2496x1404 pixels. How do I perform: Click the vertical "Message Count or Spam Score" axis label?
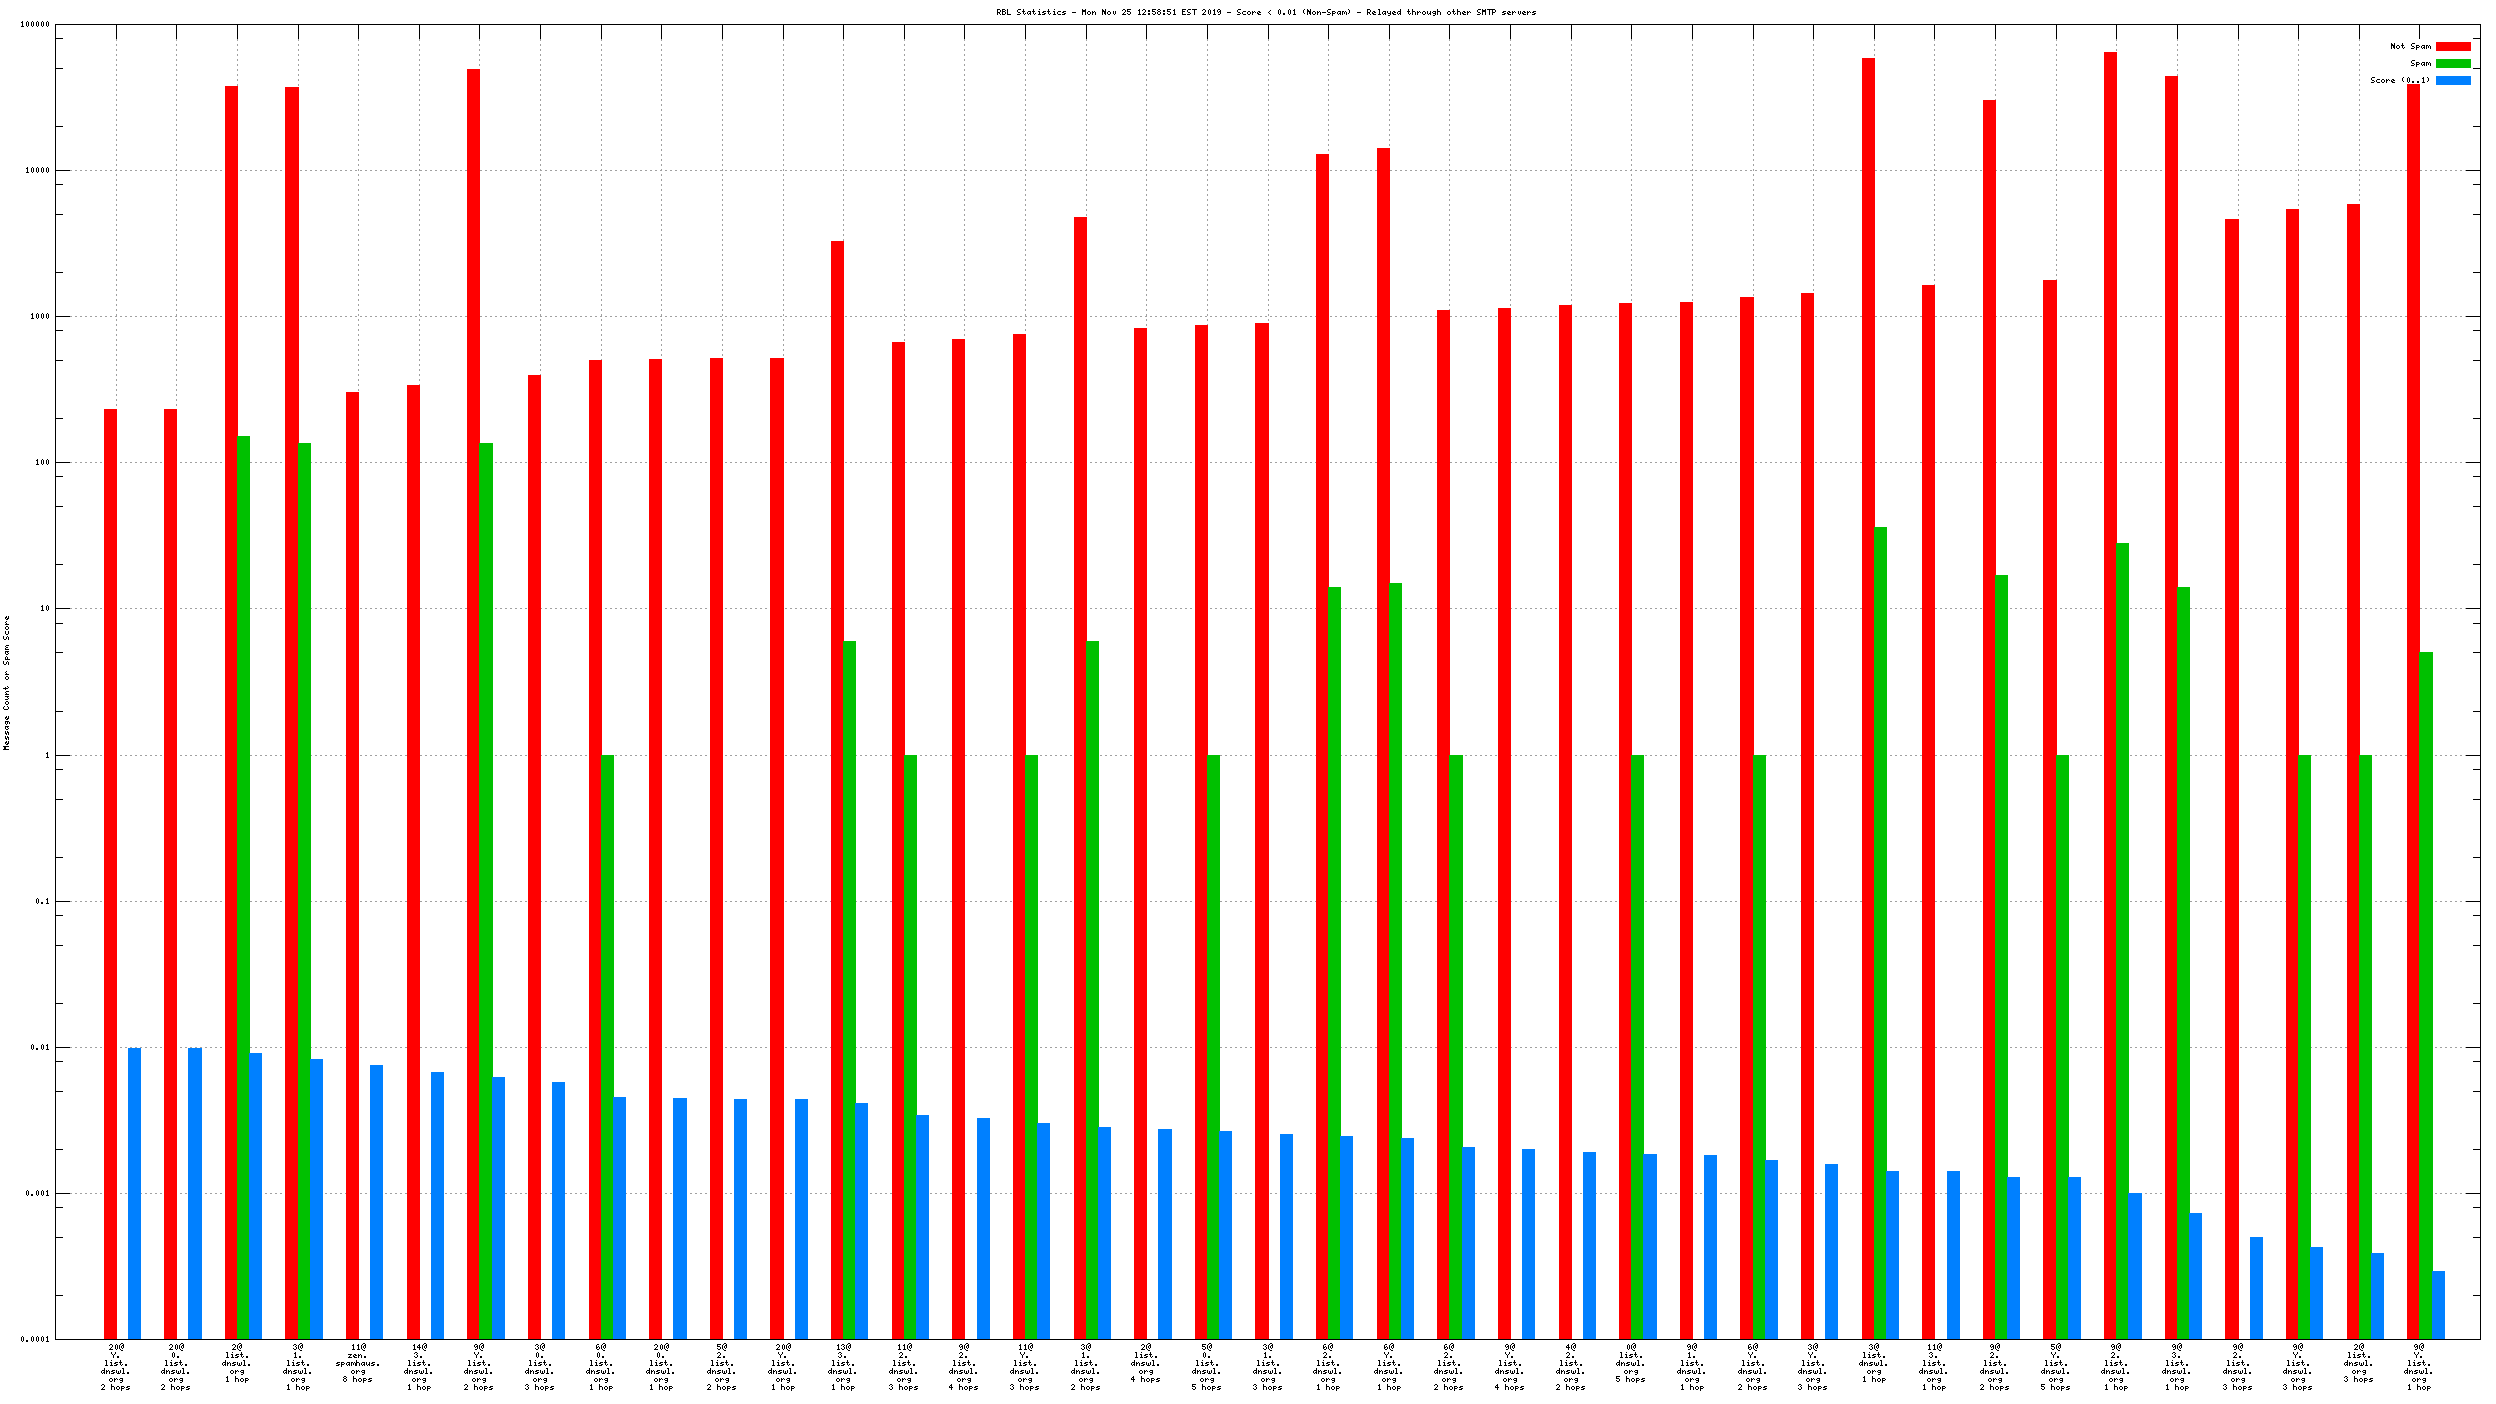(6, 682)
